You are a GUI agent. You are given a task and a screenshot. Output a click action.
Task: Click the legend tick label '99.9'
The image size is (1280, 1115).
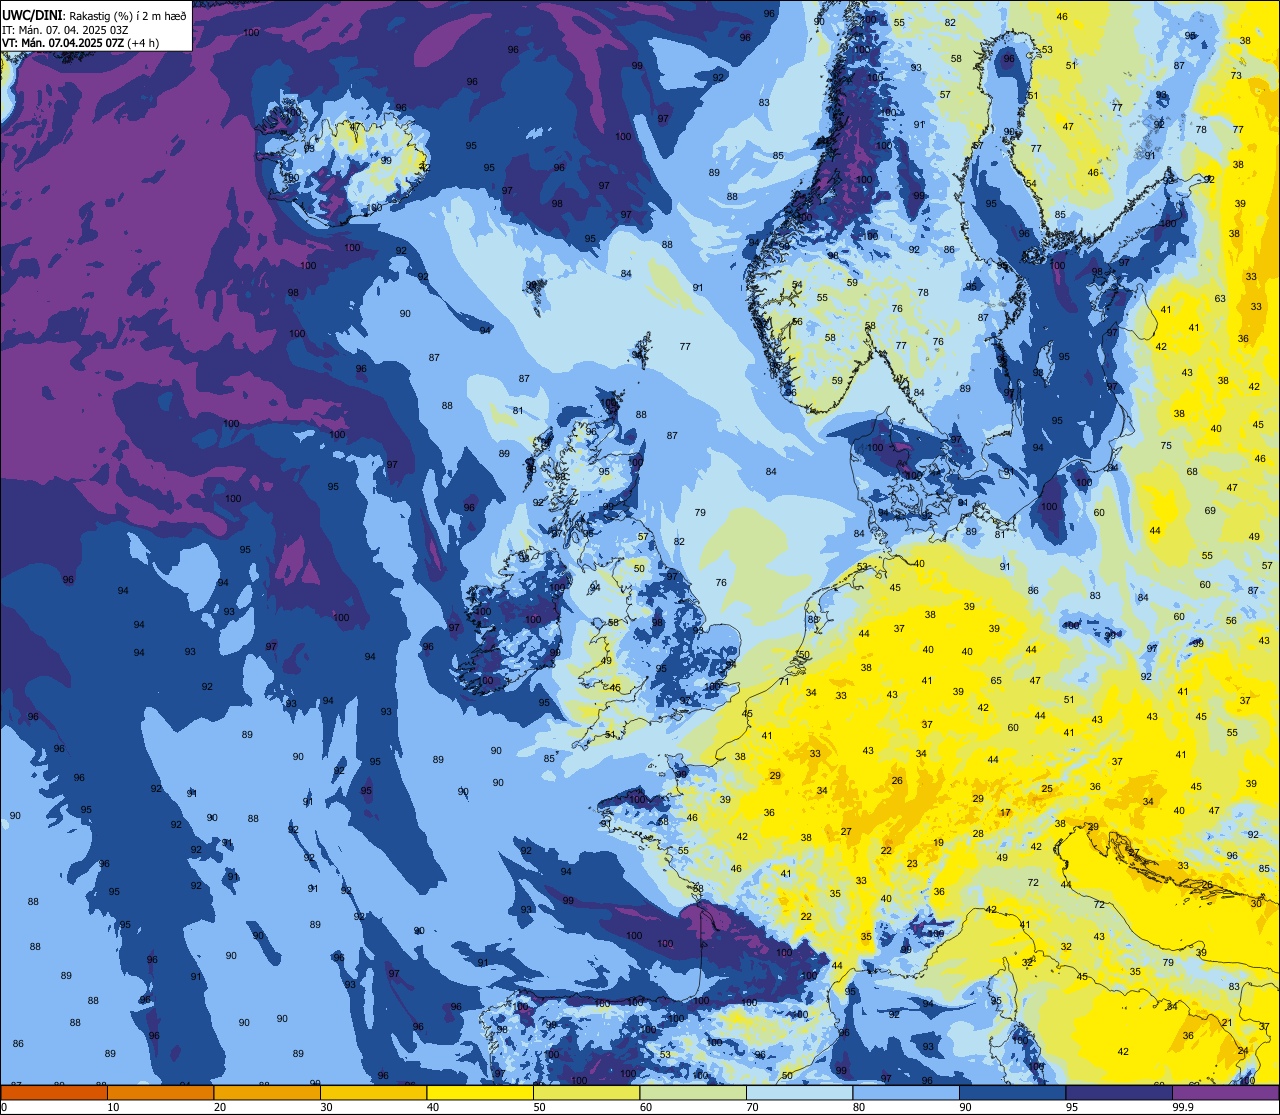pyautogui.click(x=1184, y=1107)
